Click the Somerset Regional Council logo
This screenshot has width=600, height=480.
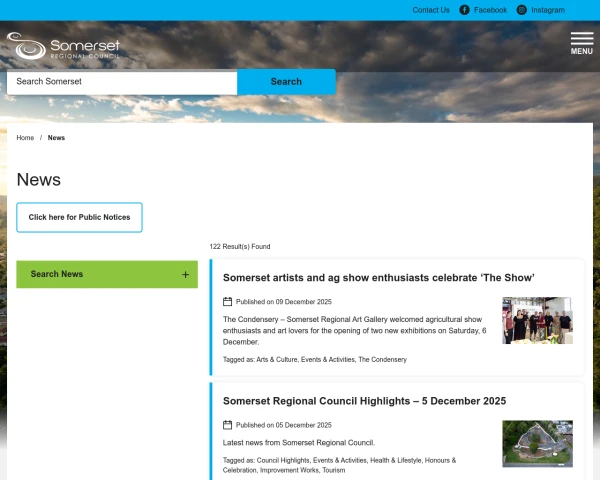(63, 46)
